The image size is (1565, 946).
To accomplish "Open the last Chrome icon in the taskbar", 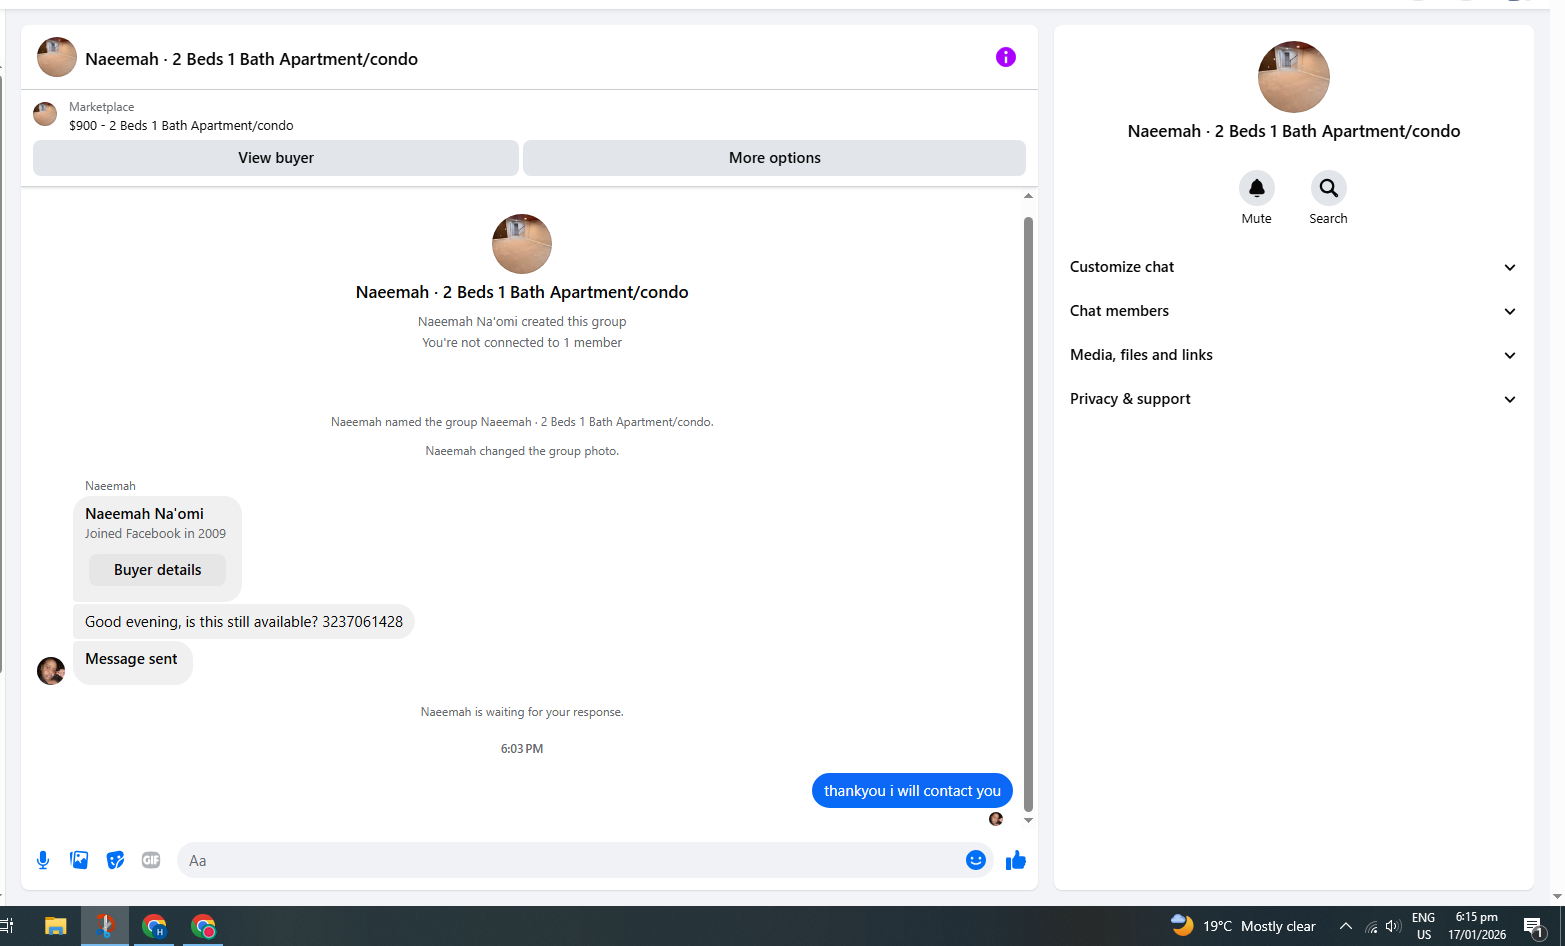I will 203,926.
